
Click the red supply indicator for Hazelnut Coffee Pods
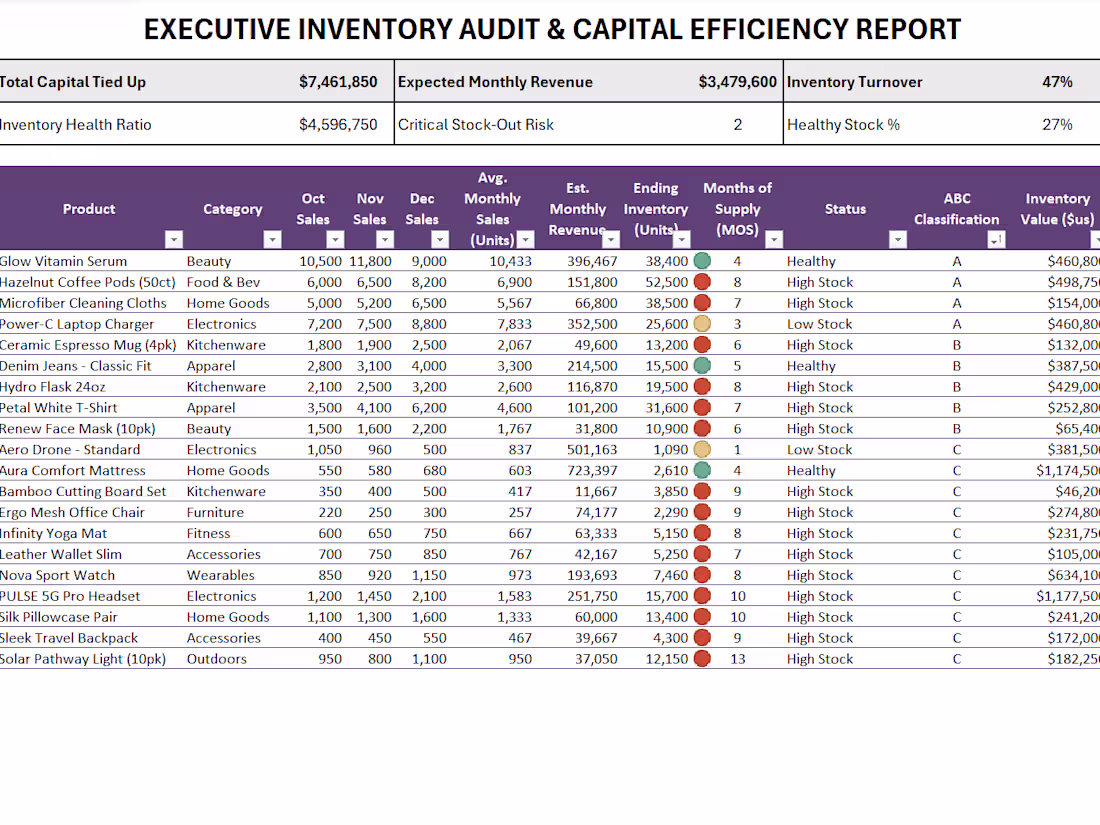coord(702,282)
